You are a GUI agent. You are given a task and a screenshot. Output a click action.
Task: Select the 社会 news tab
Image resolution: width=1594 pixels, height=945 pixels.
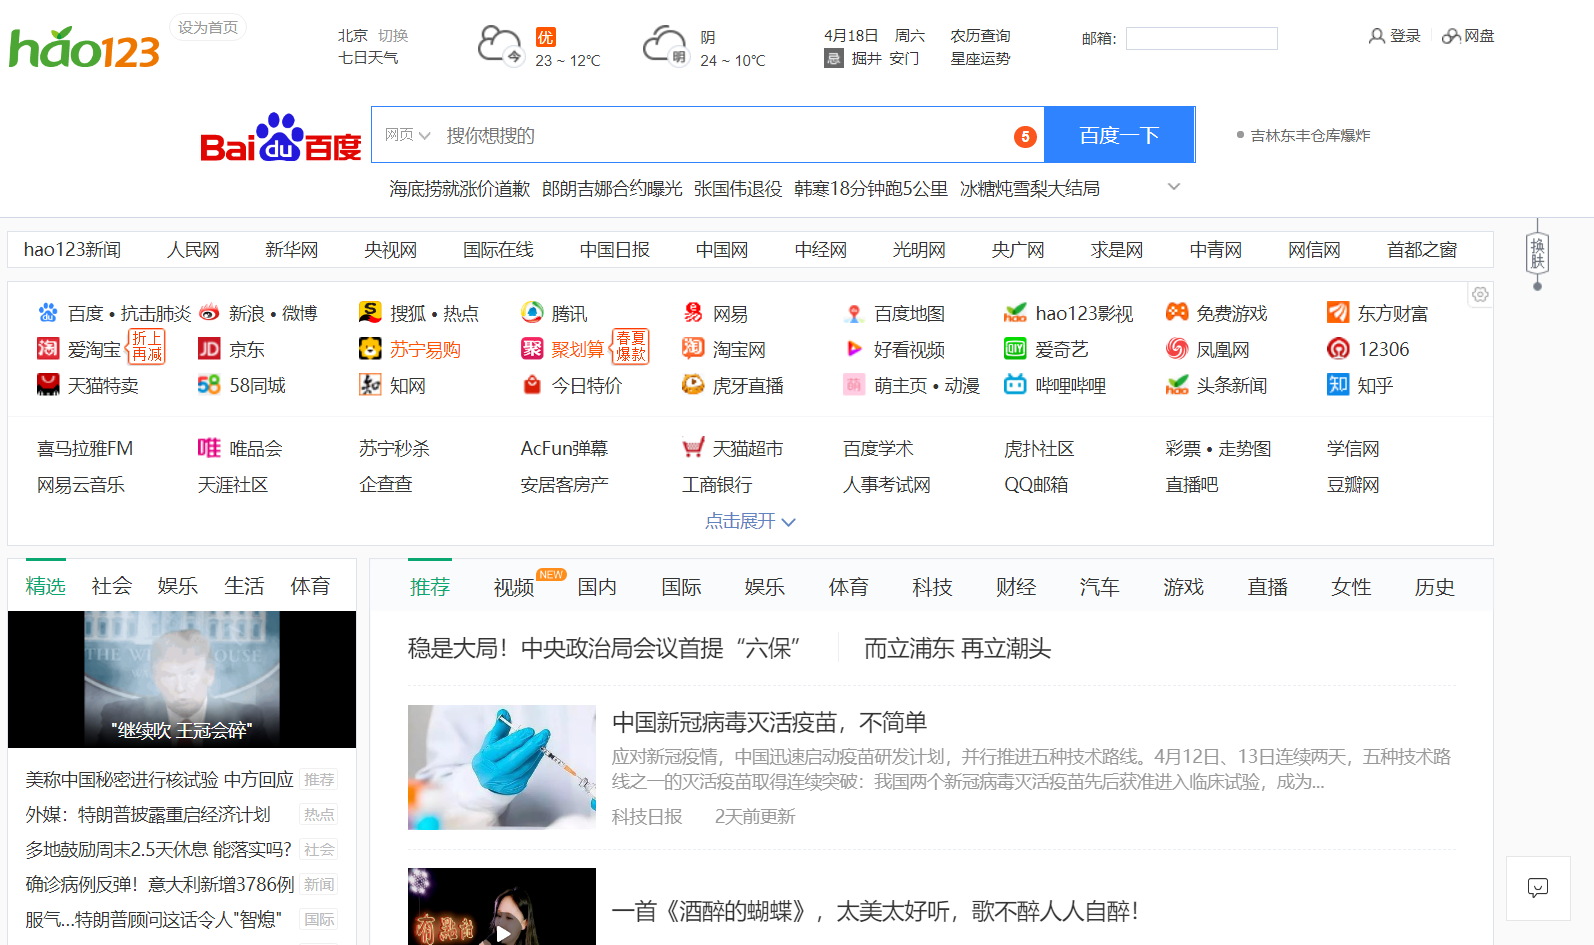coord(111,586)
